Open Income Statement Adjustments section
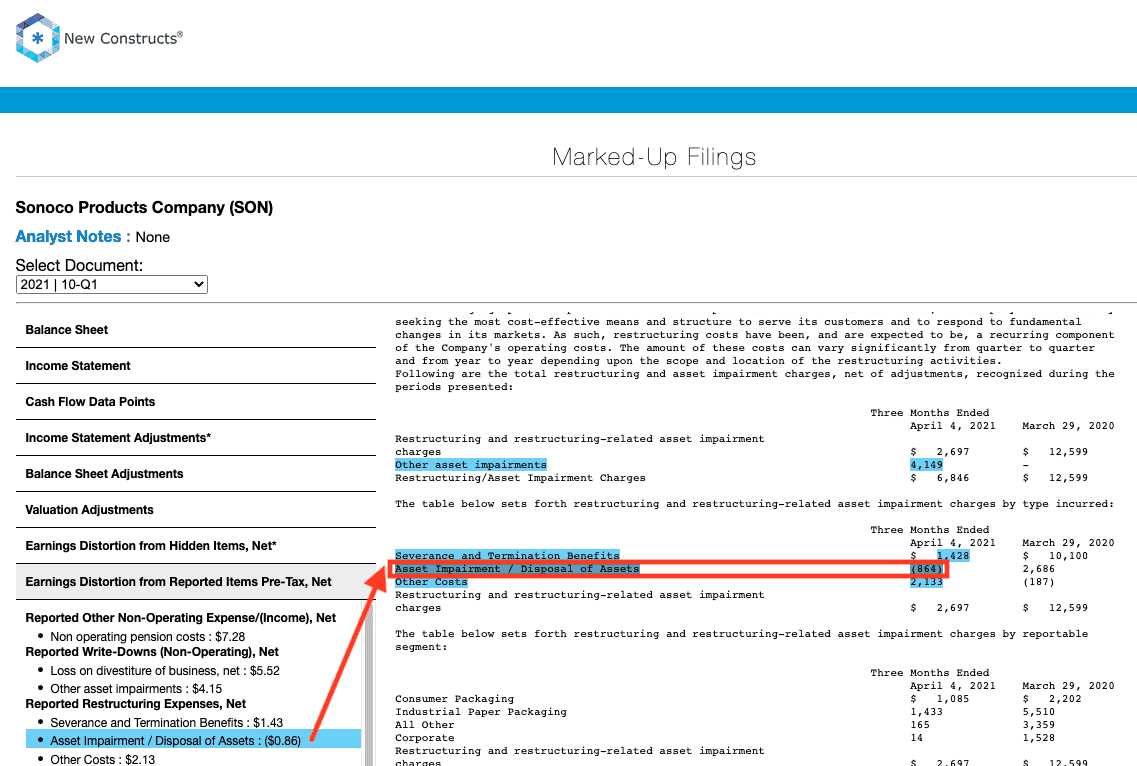Viewport: 1137px width, 766px height. coord(196,438)
